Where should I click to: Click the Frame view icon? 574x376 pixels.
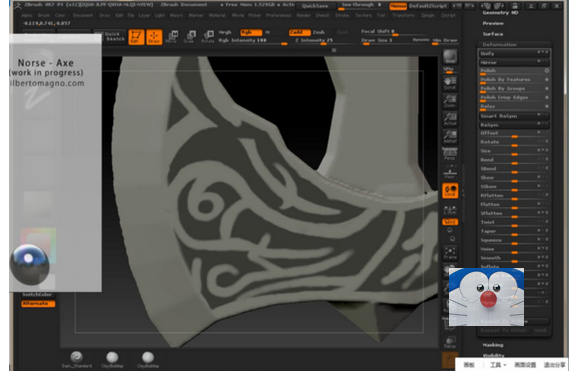pos(450,253)
